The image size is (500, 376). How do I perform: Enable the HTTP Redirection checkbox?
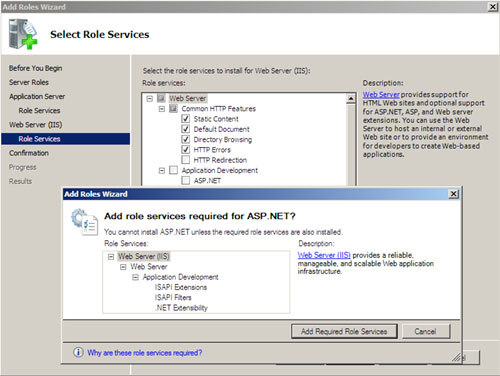click(186, 160)
